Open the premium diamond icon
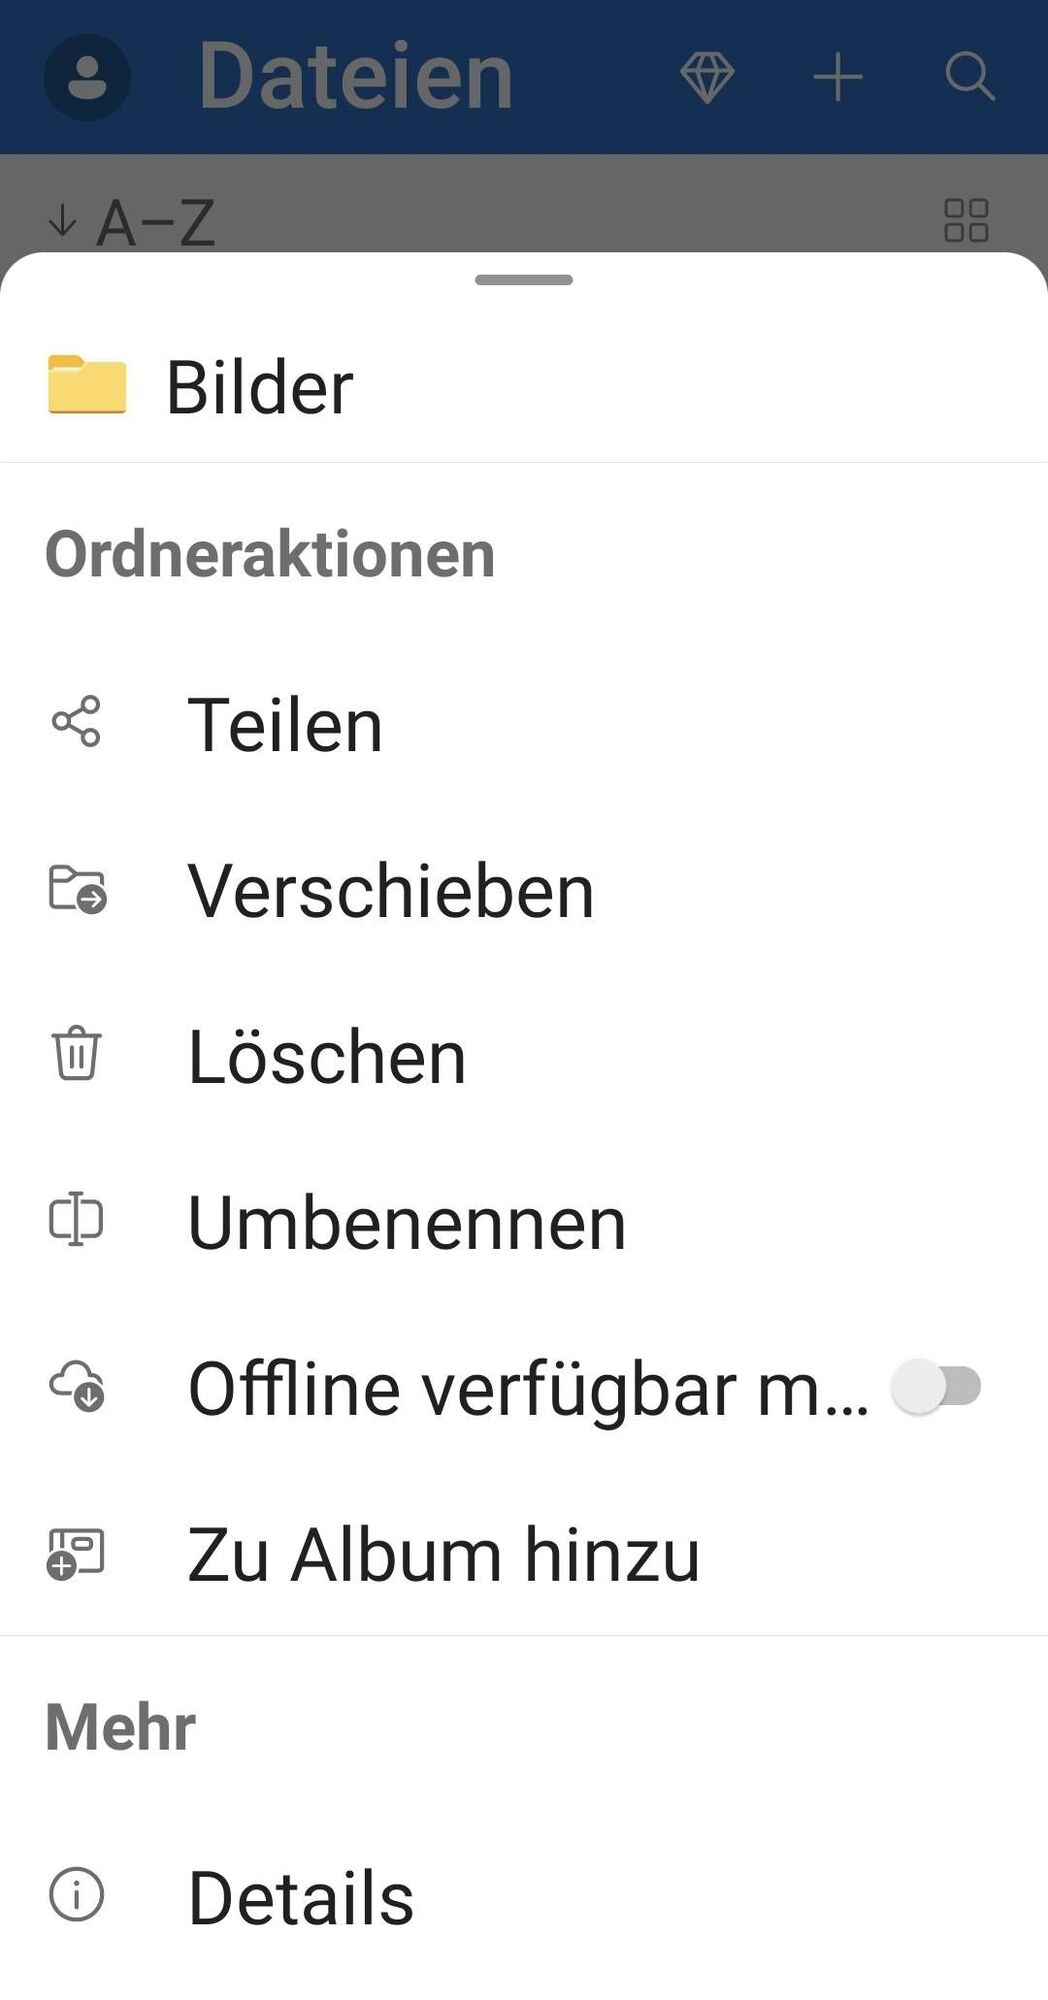 [707, 76]
